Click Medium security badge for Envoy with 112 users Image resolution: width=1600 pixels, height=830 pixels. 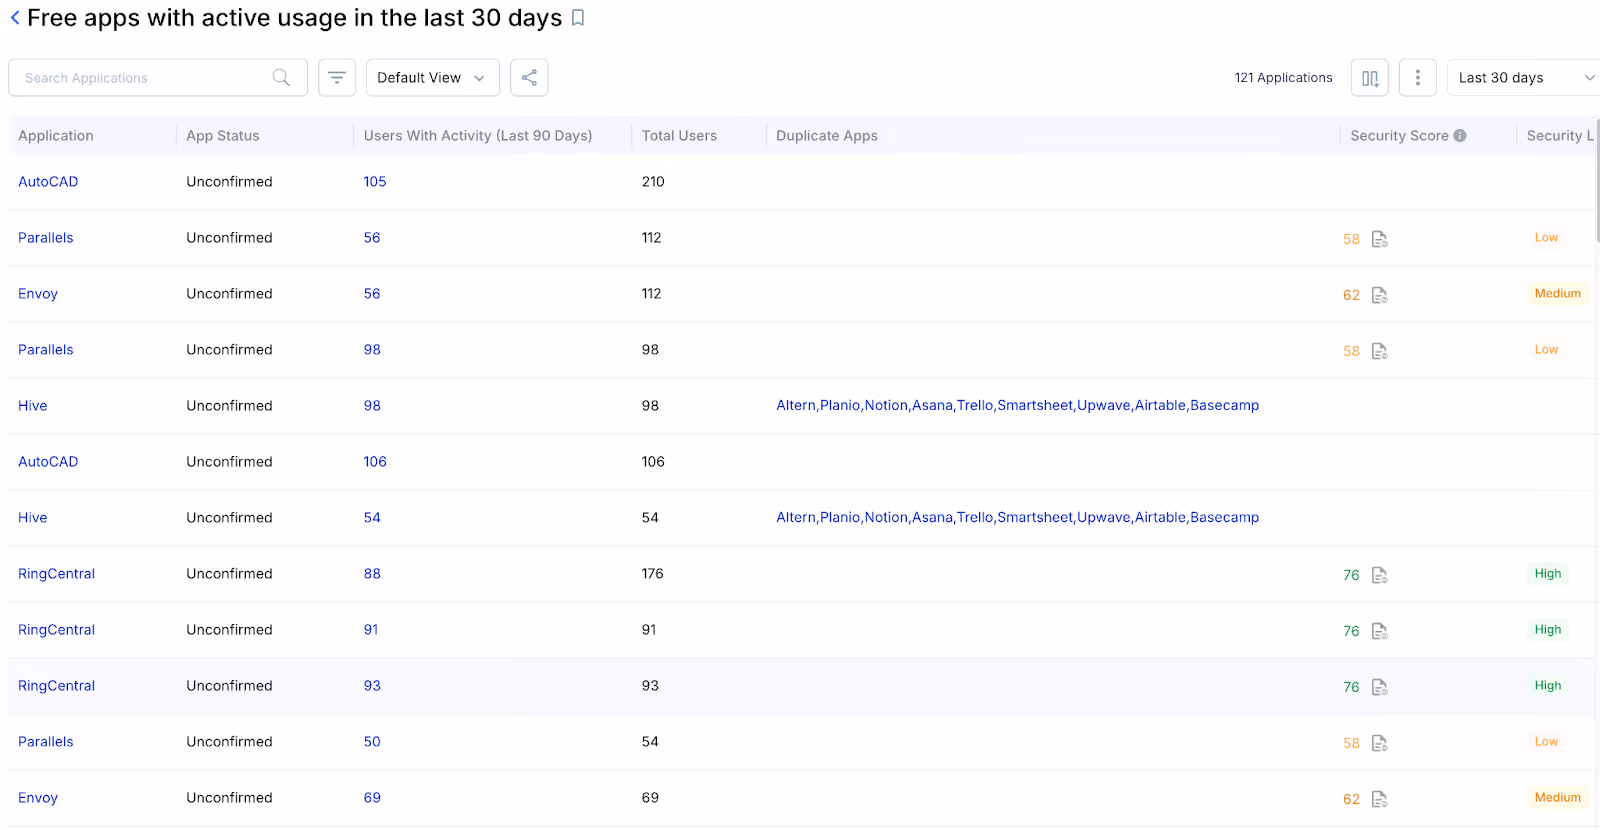pos(1558,294)
